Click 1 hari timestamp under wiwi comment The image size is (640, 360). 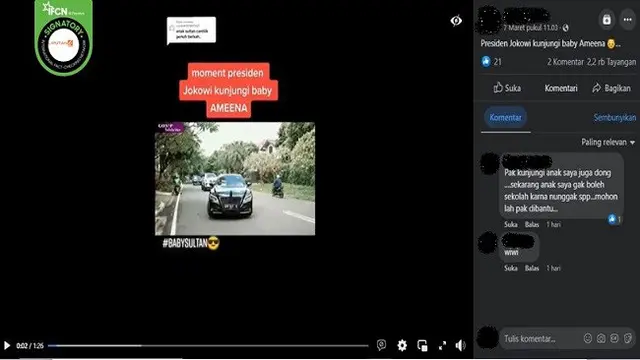tap(553, 268)
